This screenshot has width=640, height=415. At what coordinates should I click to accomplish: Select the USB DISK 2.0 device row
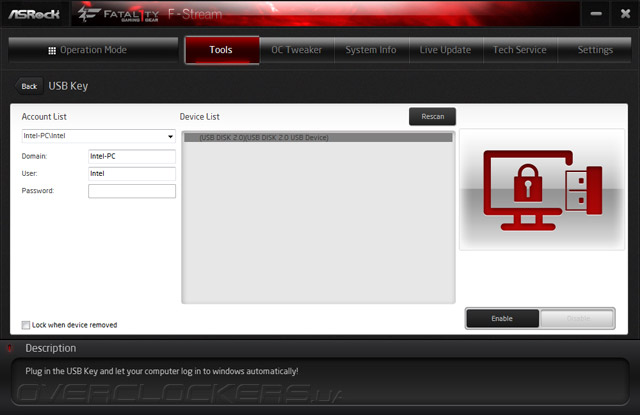tap(318, 138)
